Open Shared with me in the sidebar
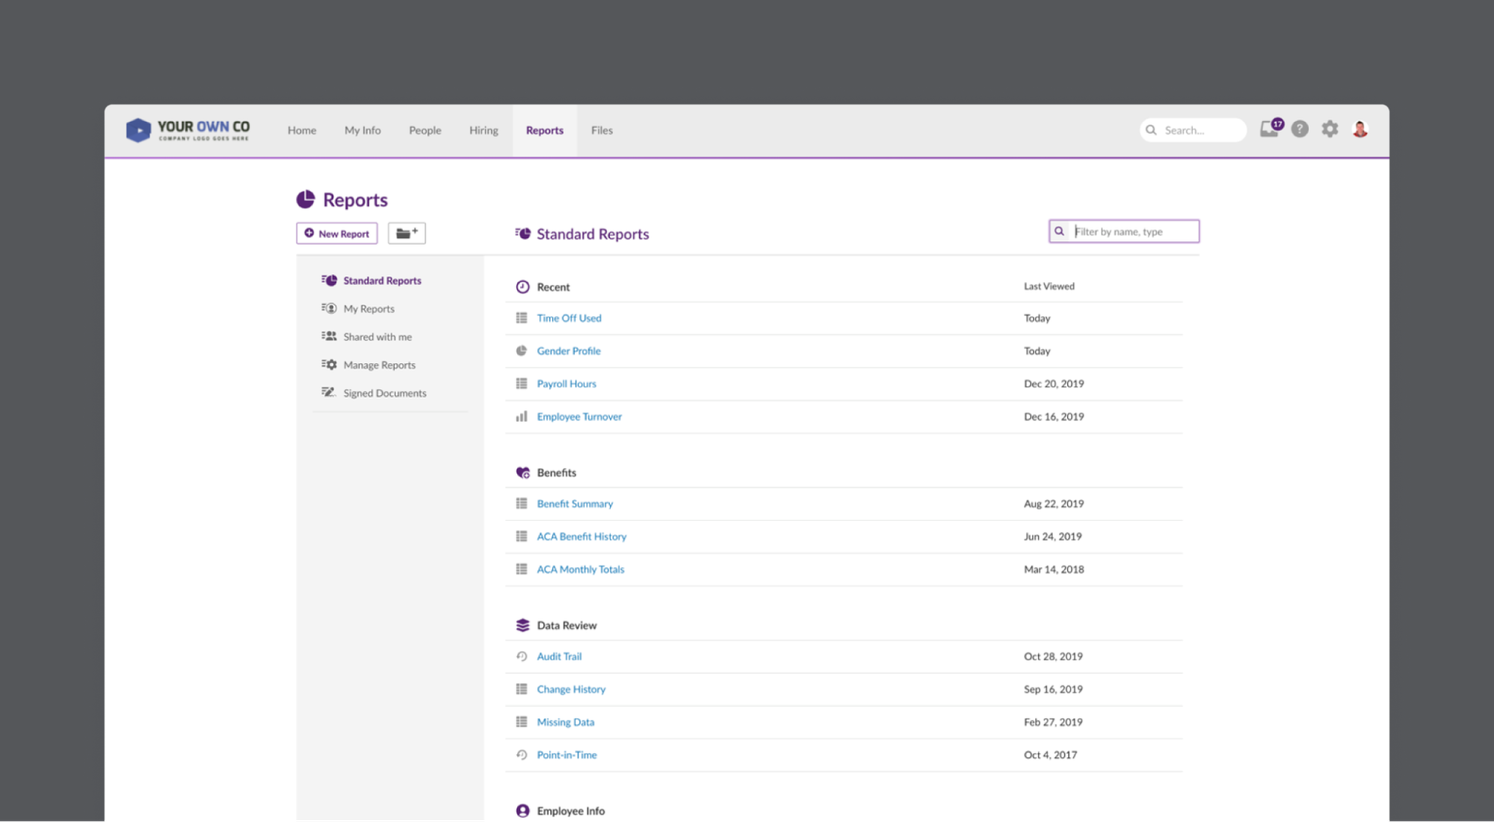1494x822 pixels. point(377,336)
